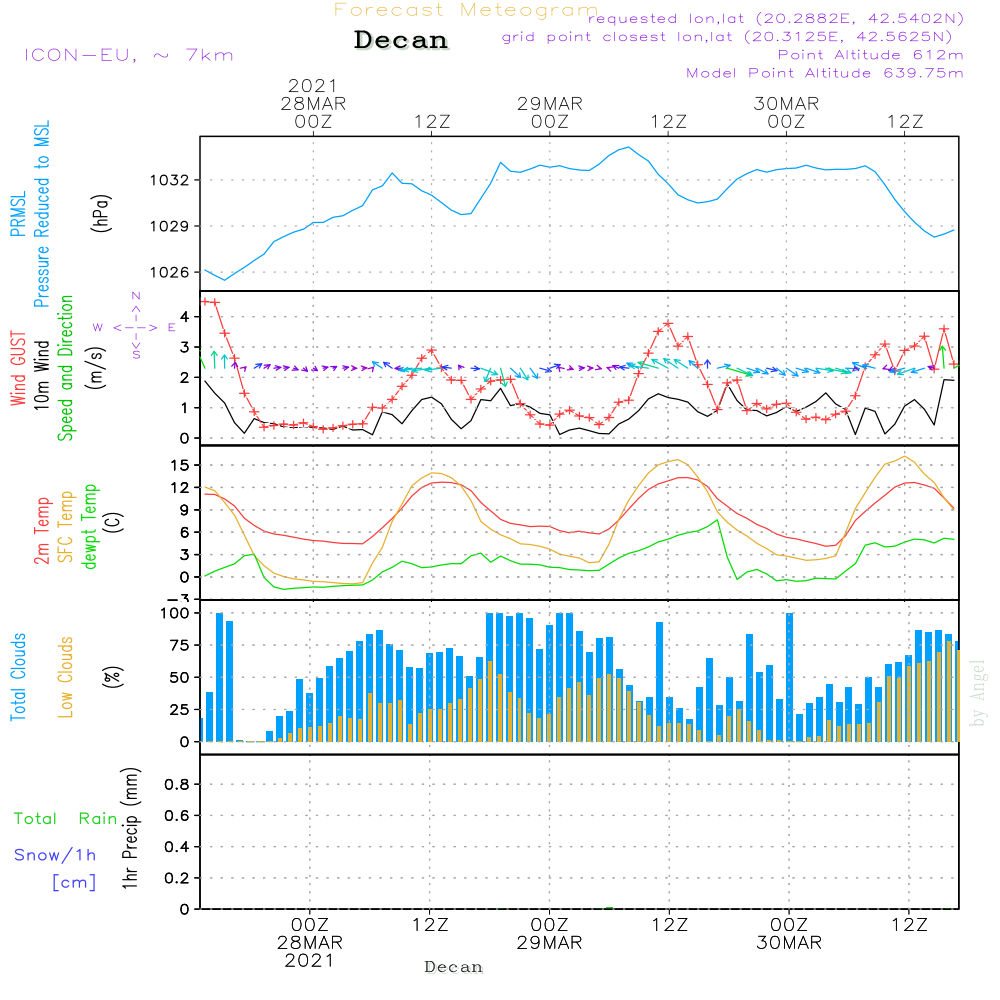Screen dimensions: 1000x1000
Task: Click the Point Altitude 612m line
Action: point(870,55)
